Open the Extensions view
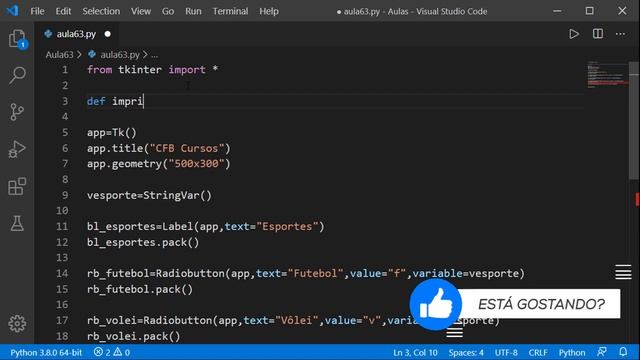 point(17,186)
